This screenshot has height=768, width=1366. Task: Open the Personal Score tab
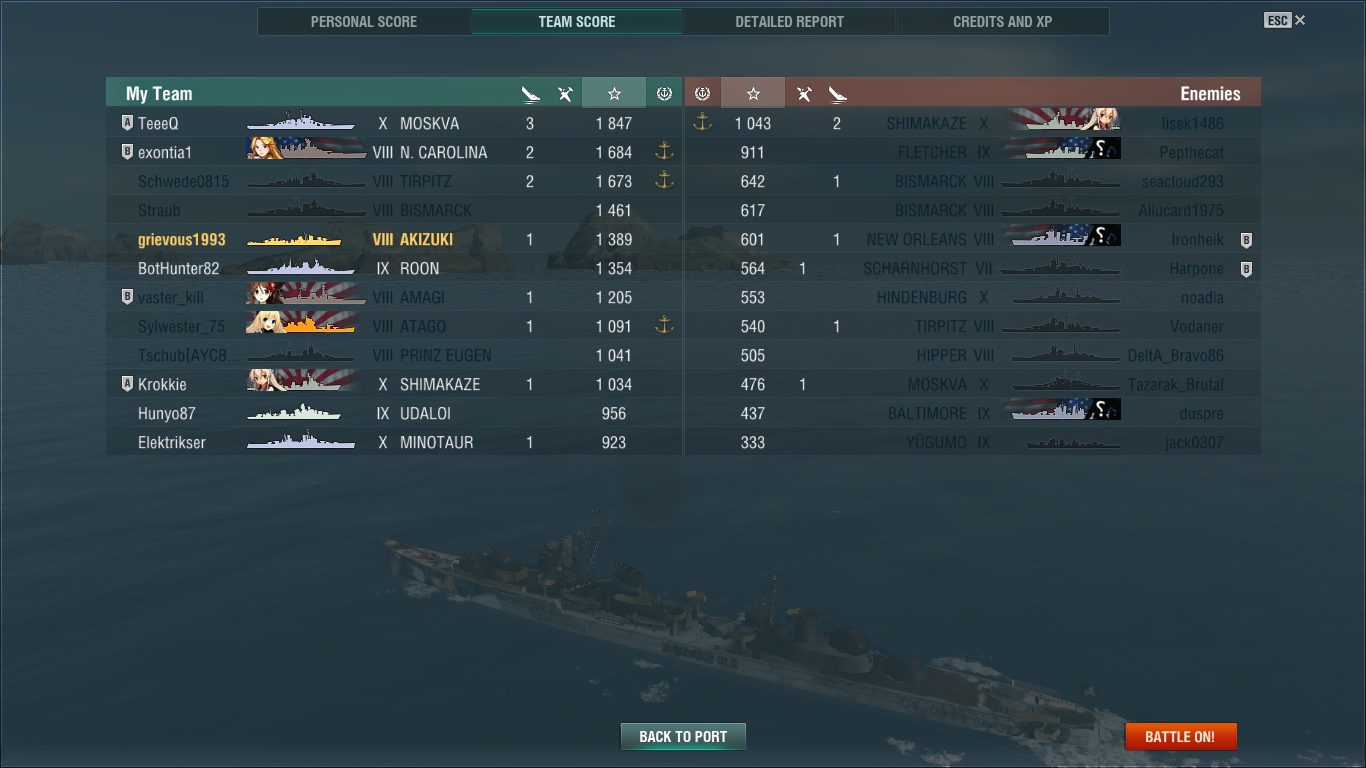364,21
